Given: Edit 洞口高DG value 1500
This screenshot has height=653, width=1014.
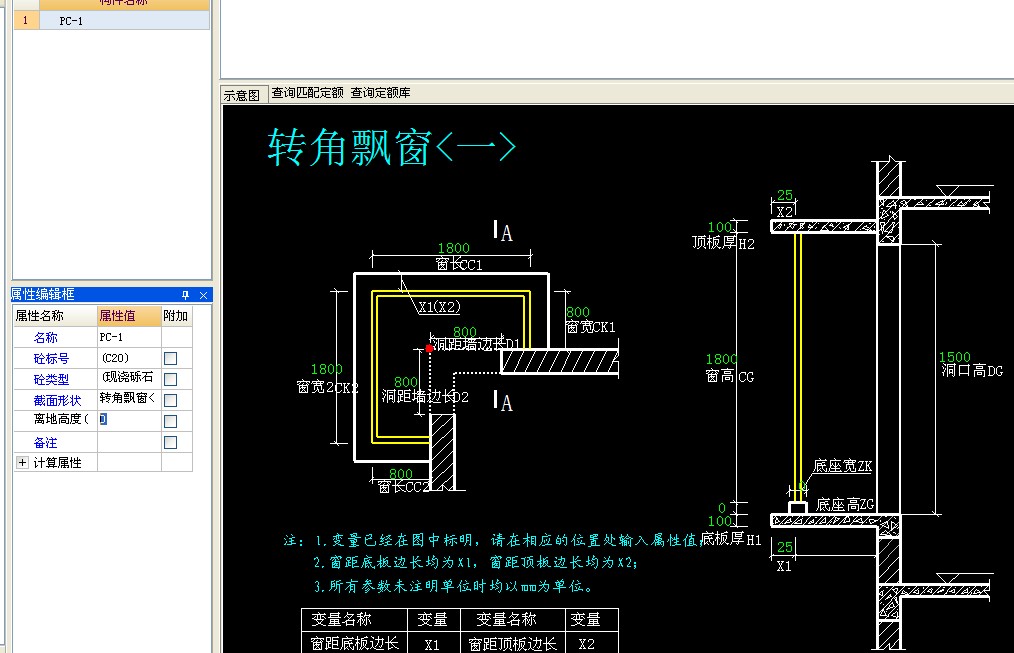Looking at the screenshot, I should click(x=955, y=357).
